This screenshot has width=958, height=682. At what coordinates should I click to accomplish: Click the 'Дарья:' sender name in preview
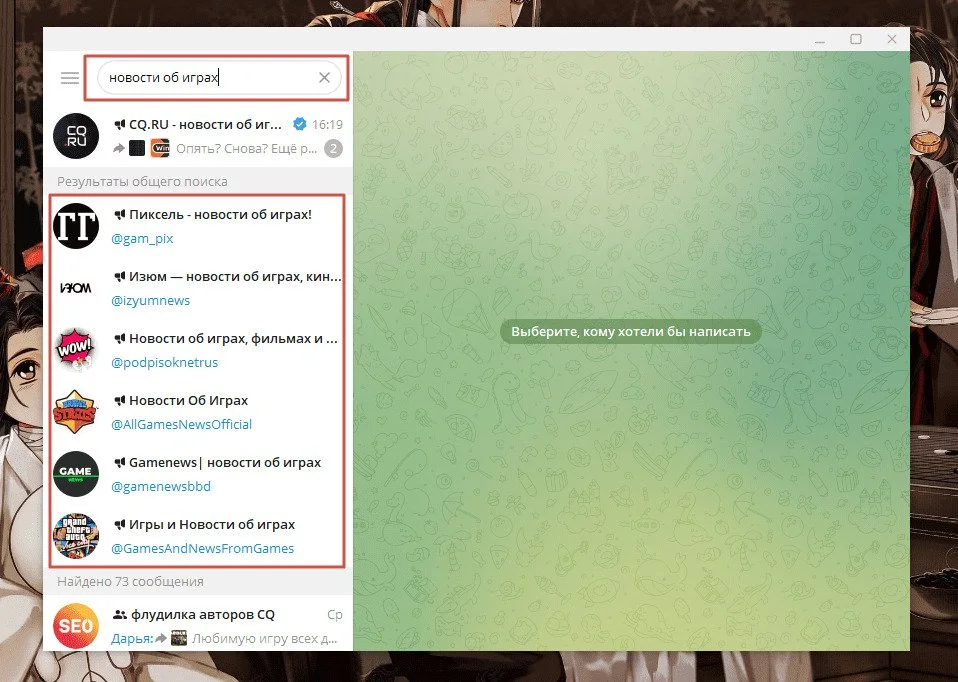[x=132, y=639]
